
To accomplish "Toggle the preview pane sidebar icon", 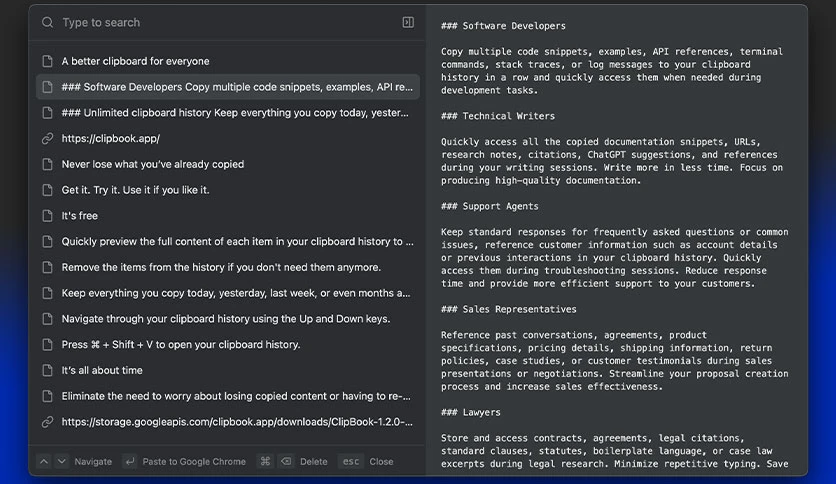I will pos(408,22).
